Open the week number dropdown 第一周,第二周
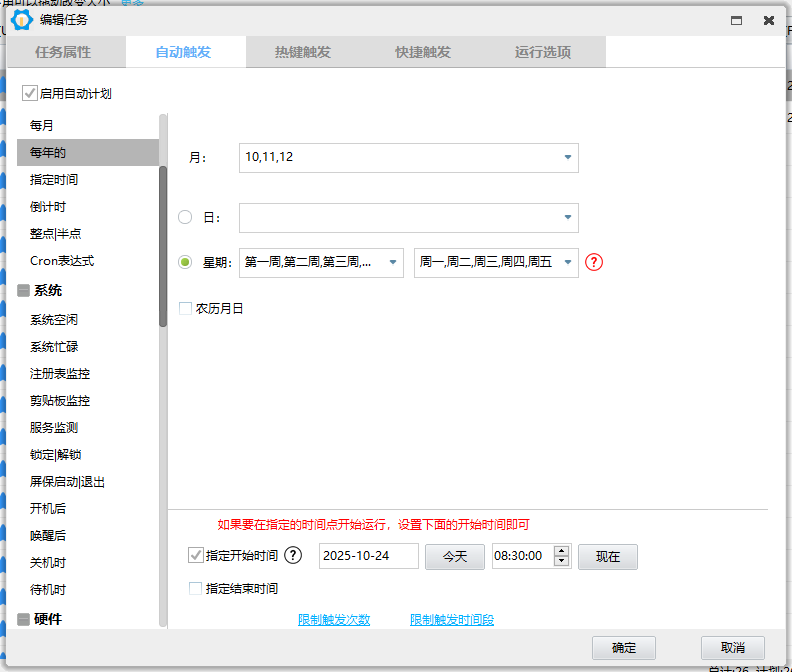 [392, 263]
